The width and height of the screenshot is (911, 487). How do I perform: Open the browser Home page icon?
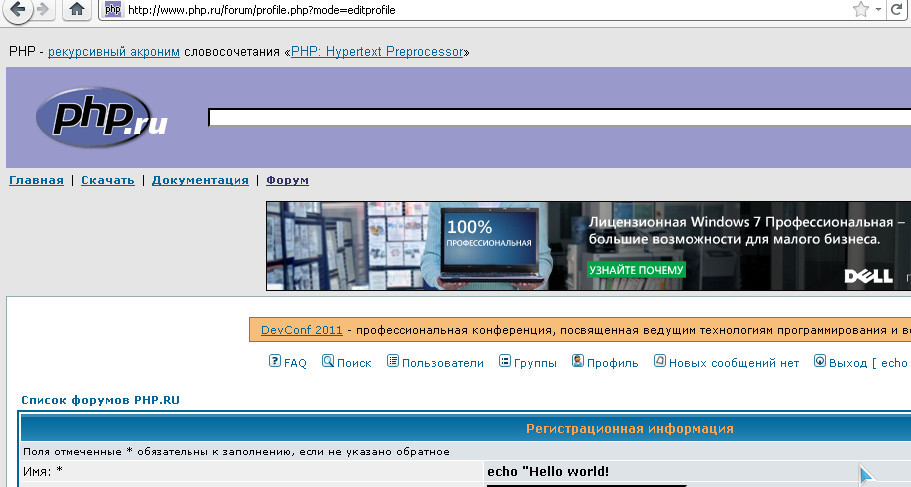[x=77, y=9]
